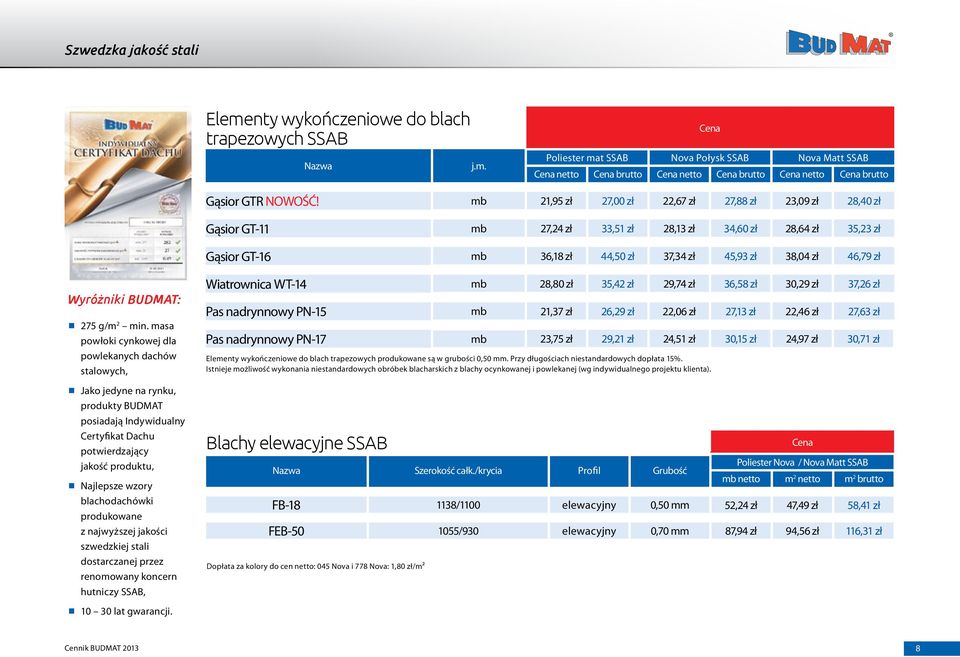The width and height of the screenshot is (960, 657).
Task: Click the Dopłata za kolory footnote
Action: 315,566
